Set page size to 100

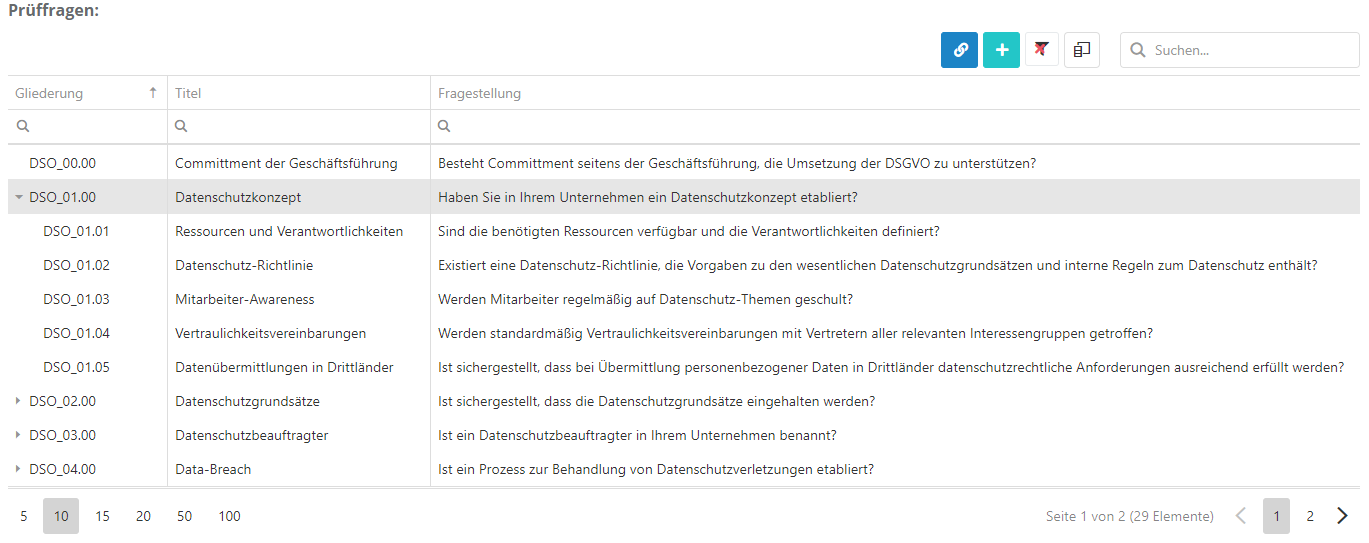point(229,516)
